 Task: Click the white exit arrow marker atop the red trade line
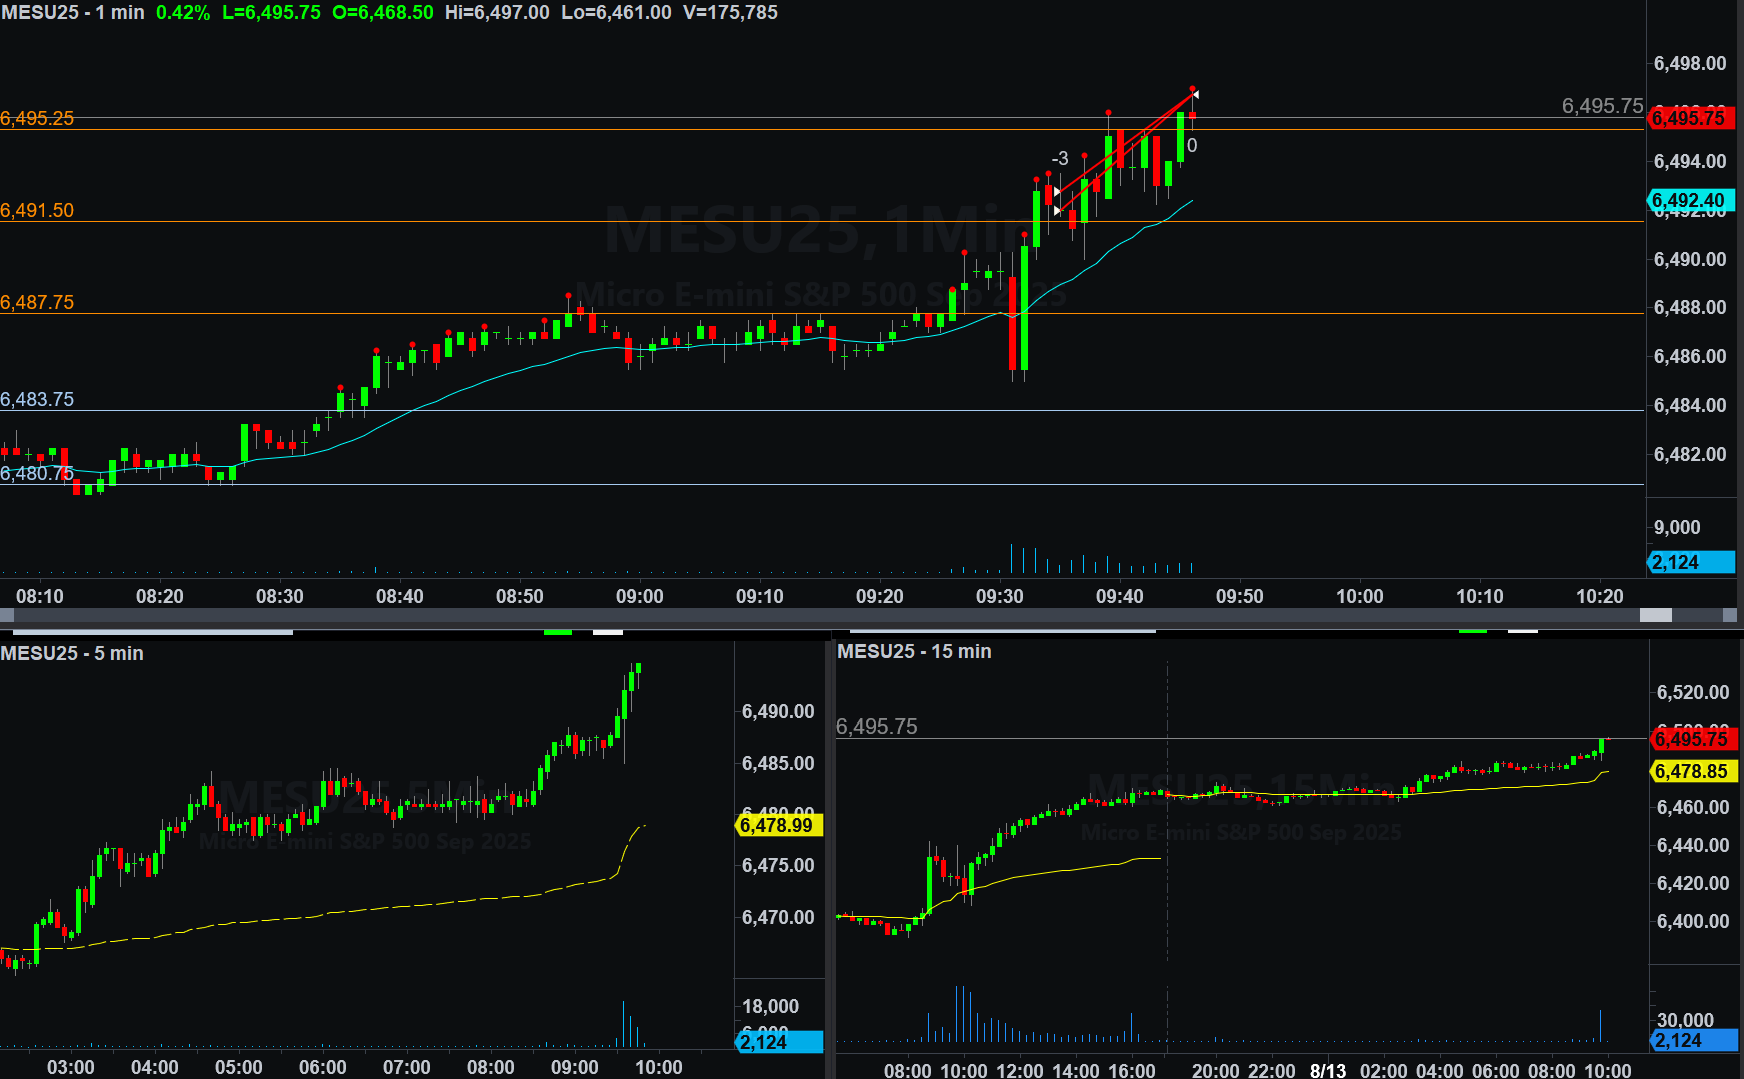point(1196,95)
